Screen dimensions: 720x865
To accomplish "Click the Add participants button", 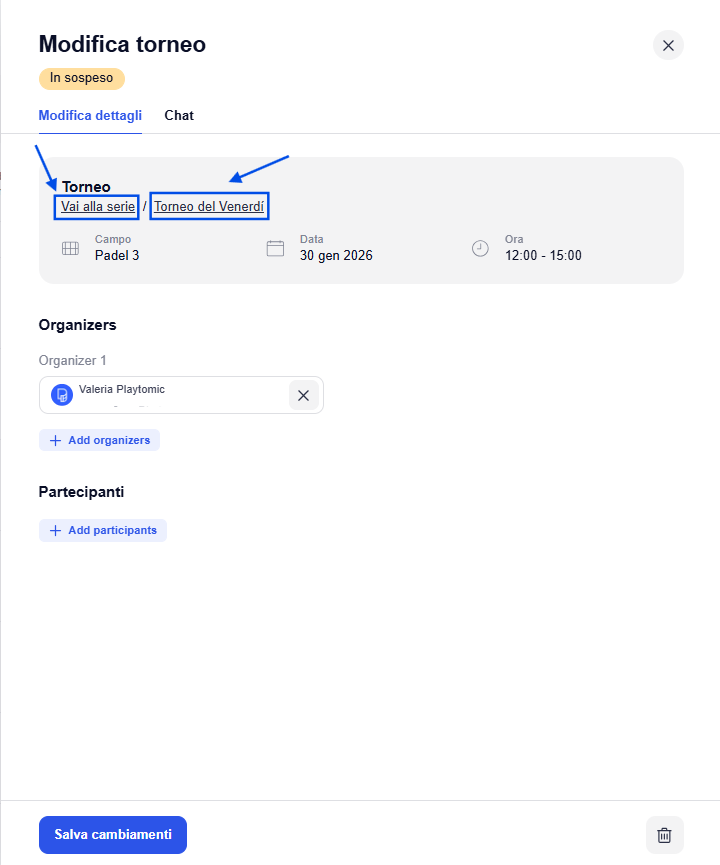I will pos(103,530).
